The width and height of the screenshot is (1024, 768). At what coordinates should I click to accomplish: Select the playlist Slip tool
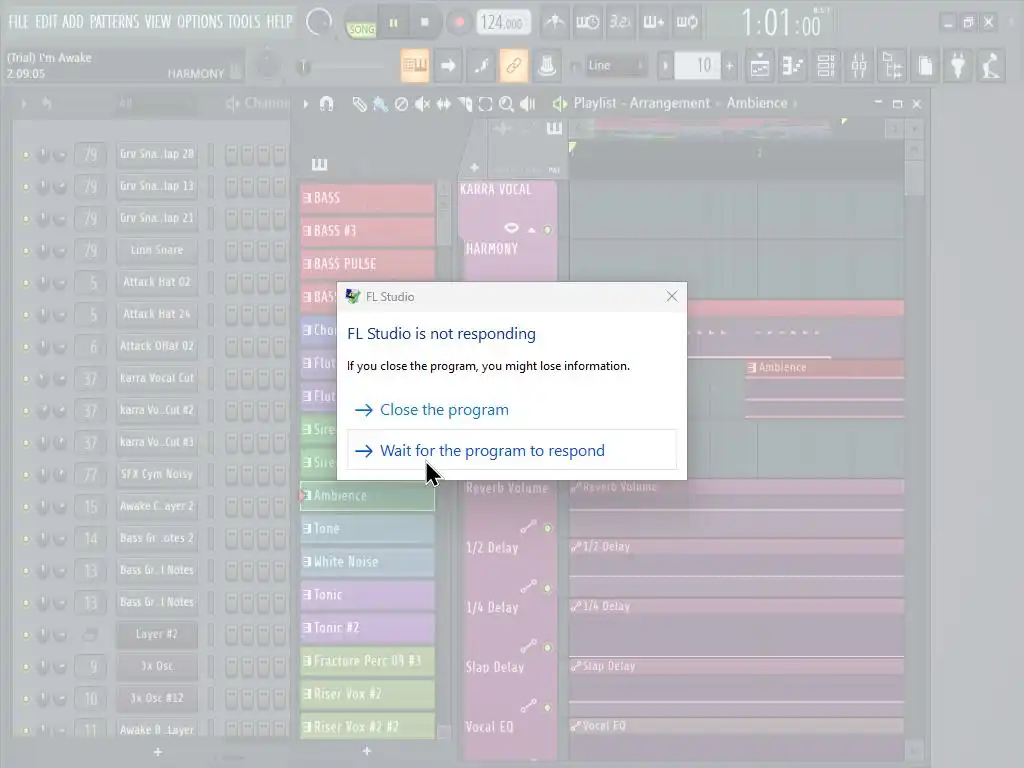click(x=443, y=104)
